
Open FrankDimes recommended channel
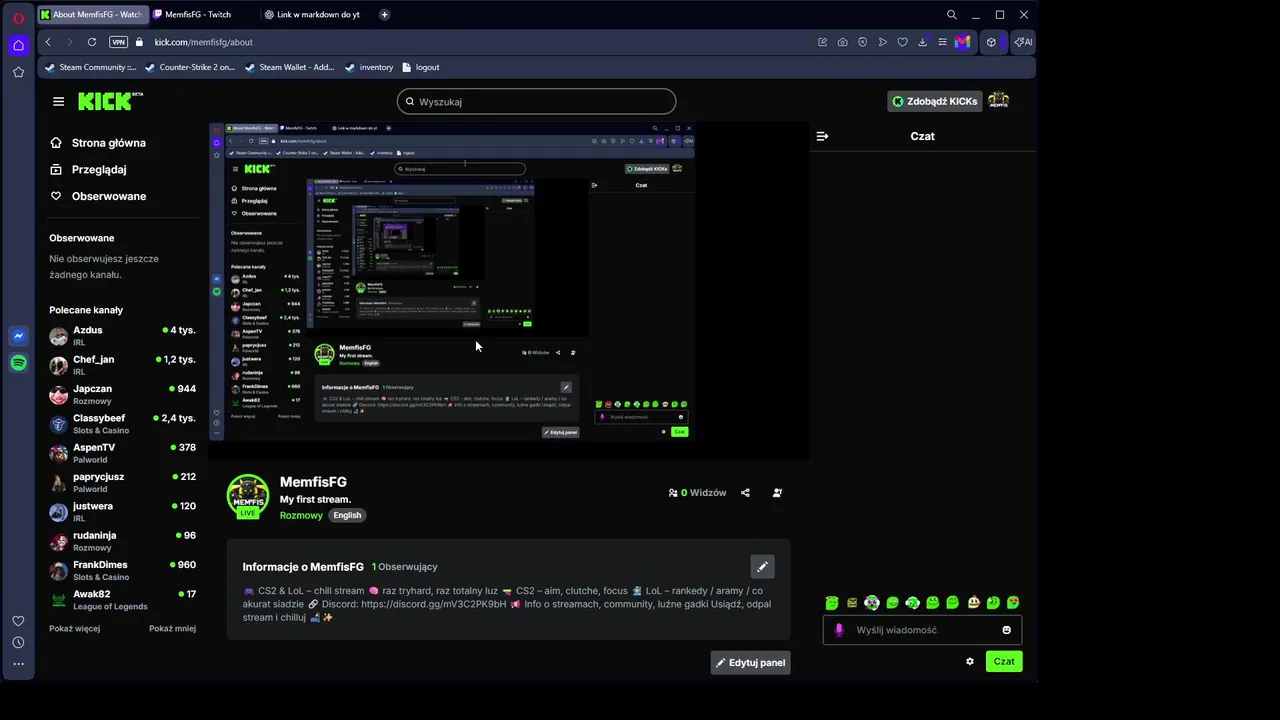point(122,570)
